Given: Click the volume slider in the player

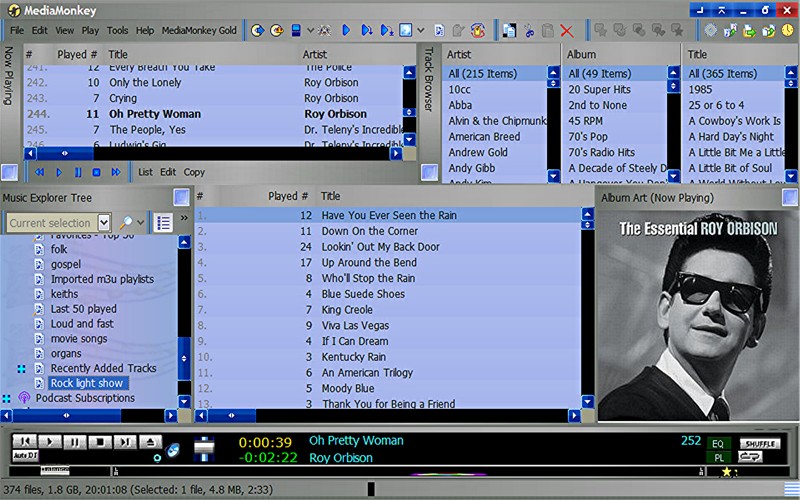Looking at the screenshot, I should click(204, 449).
